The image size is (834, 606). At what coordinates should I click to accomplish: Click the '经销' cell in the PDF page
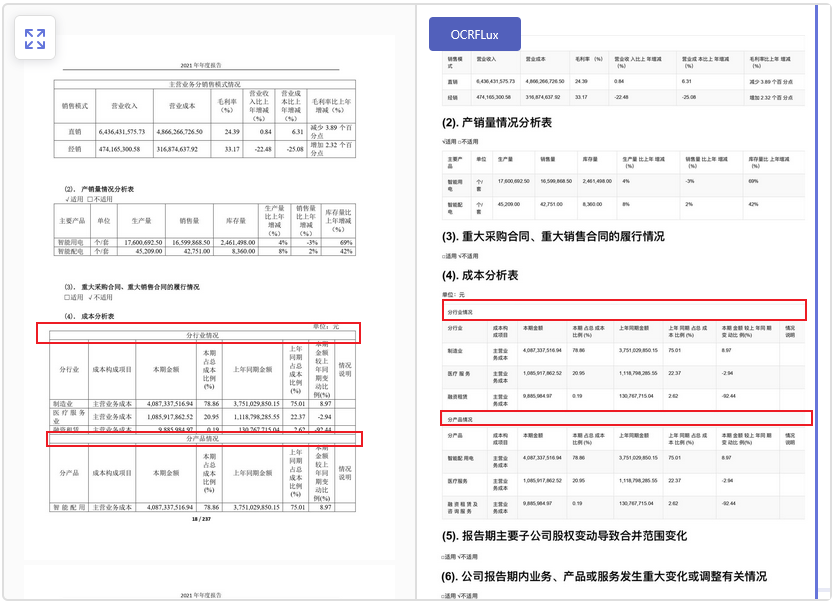(74, 149)
